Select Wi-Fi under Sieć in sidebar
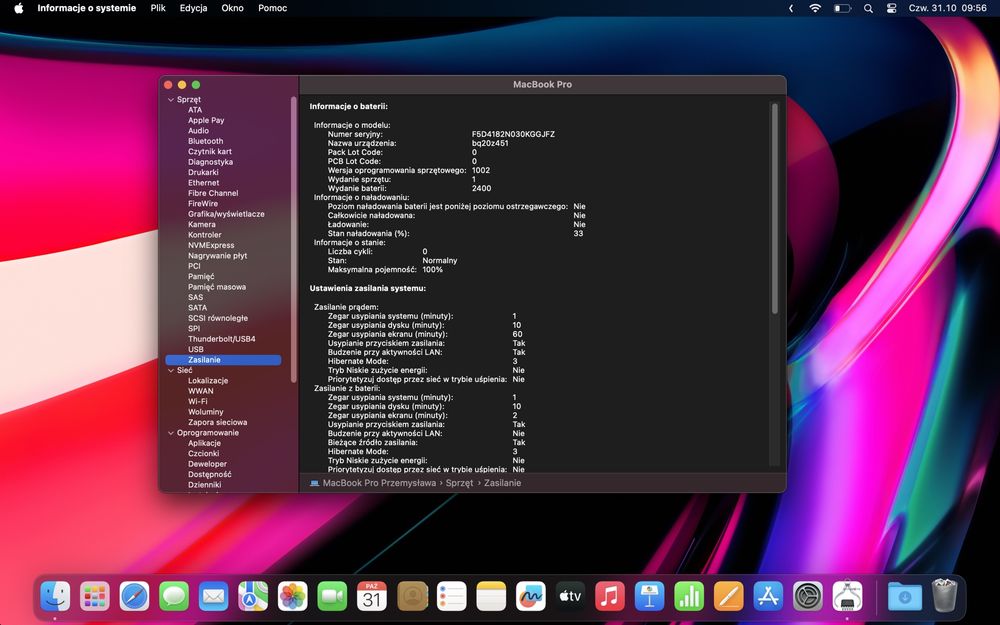This screenshot has width=1000, height=625. (x=197, y=401)
